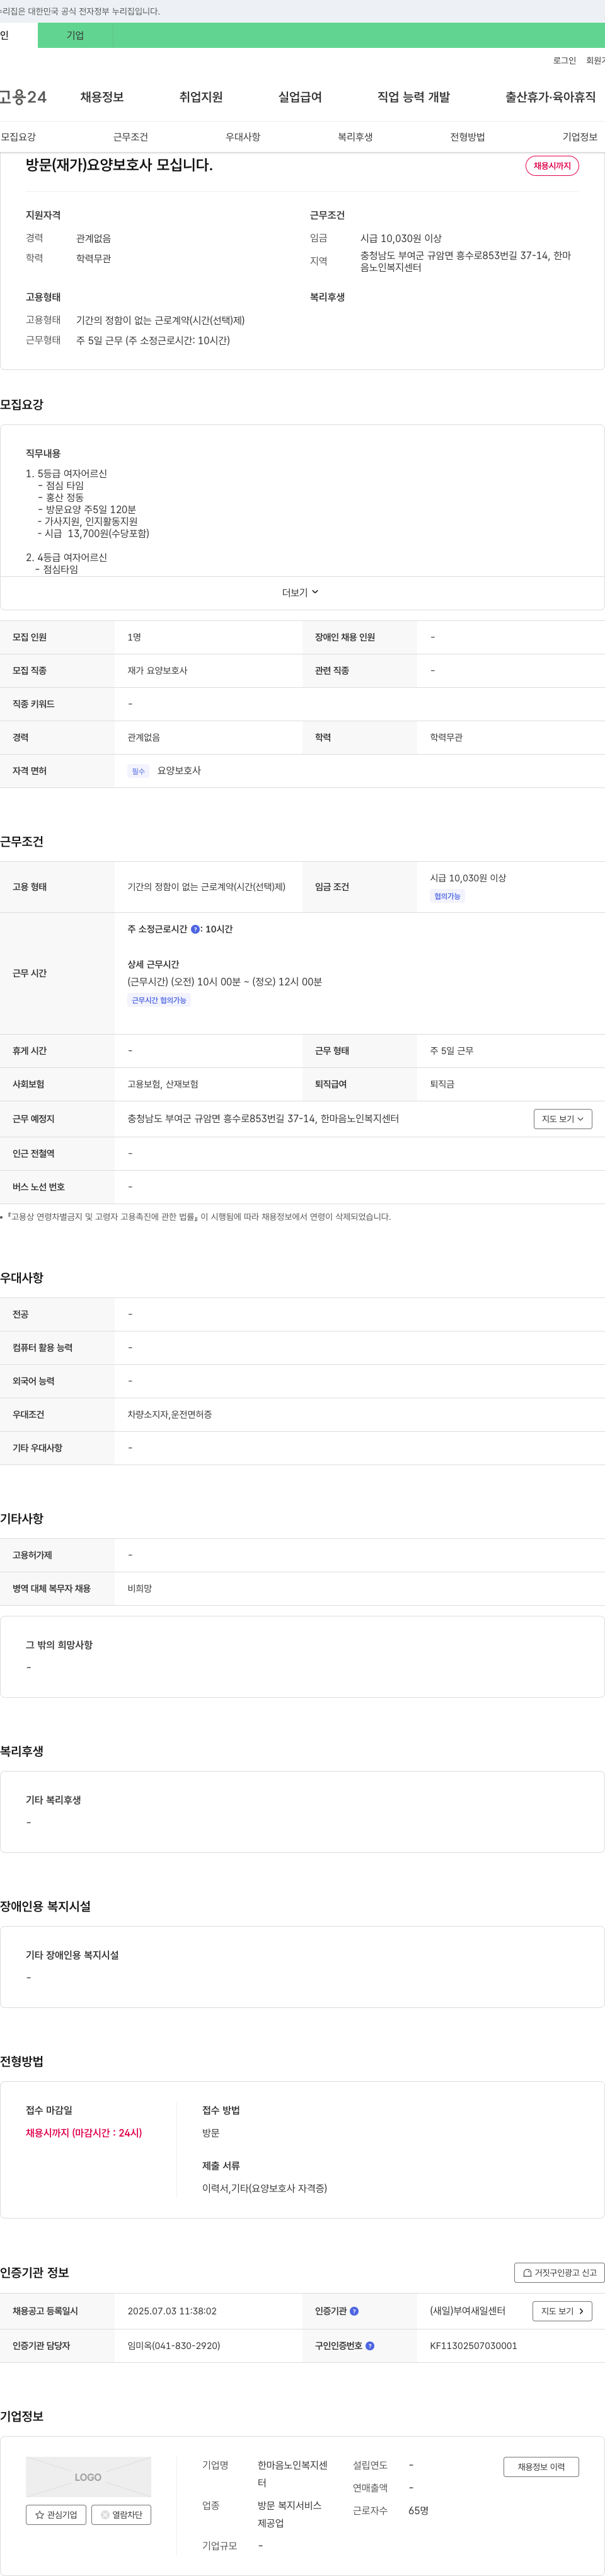Click the 주 소정근로시간 info icon

[195, 929]
